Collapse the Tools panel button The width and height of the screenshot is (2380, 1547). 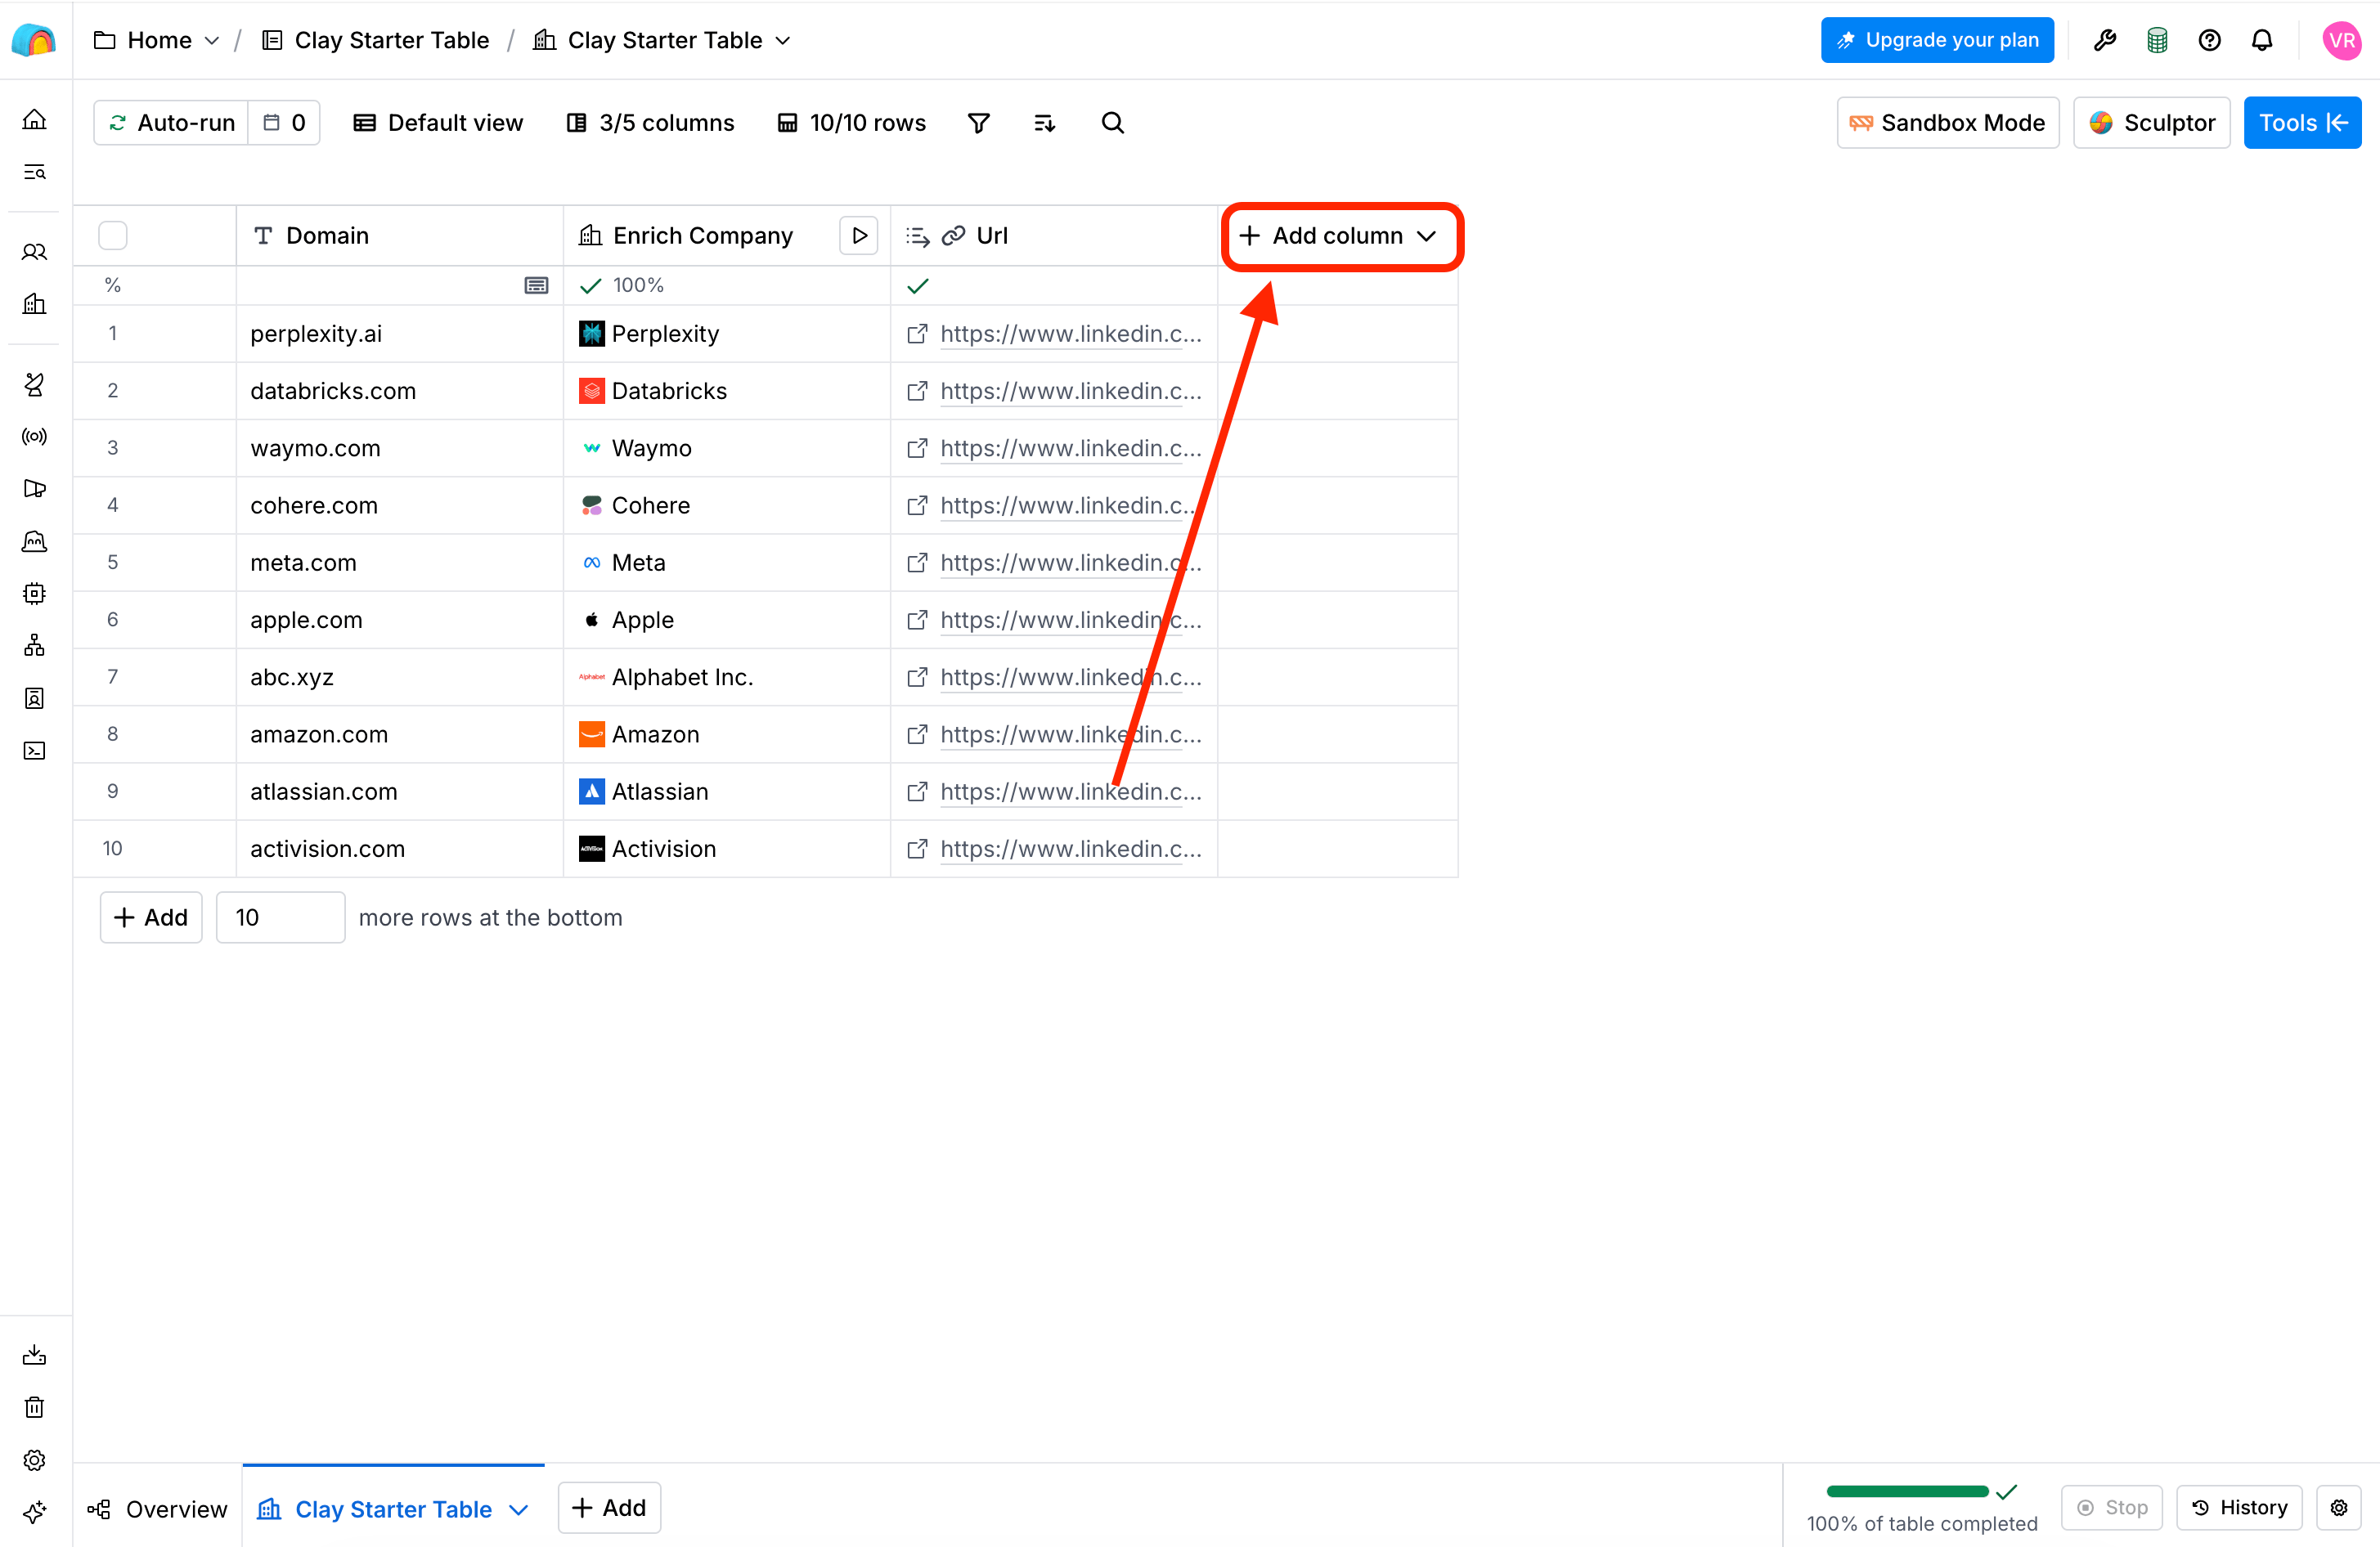pyautogui.click(x=2303, y=123)
